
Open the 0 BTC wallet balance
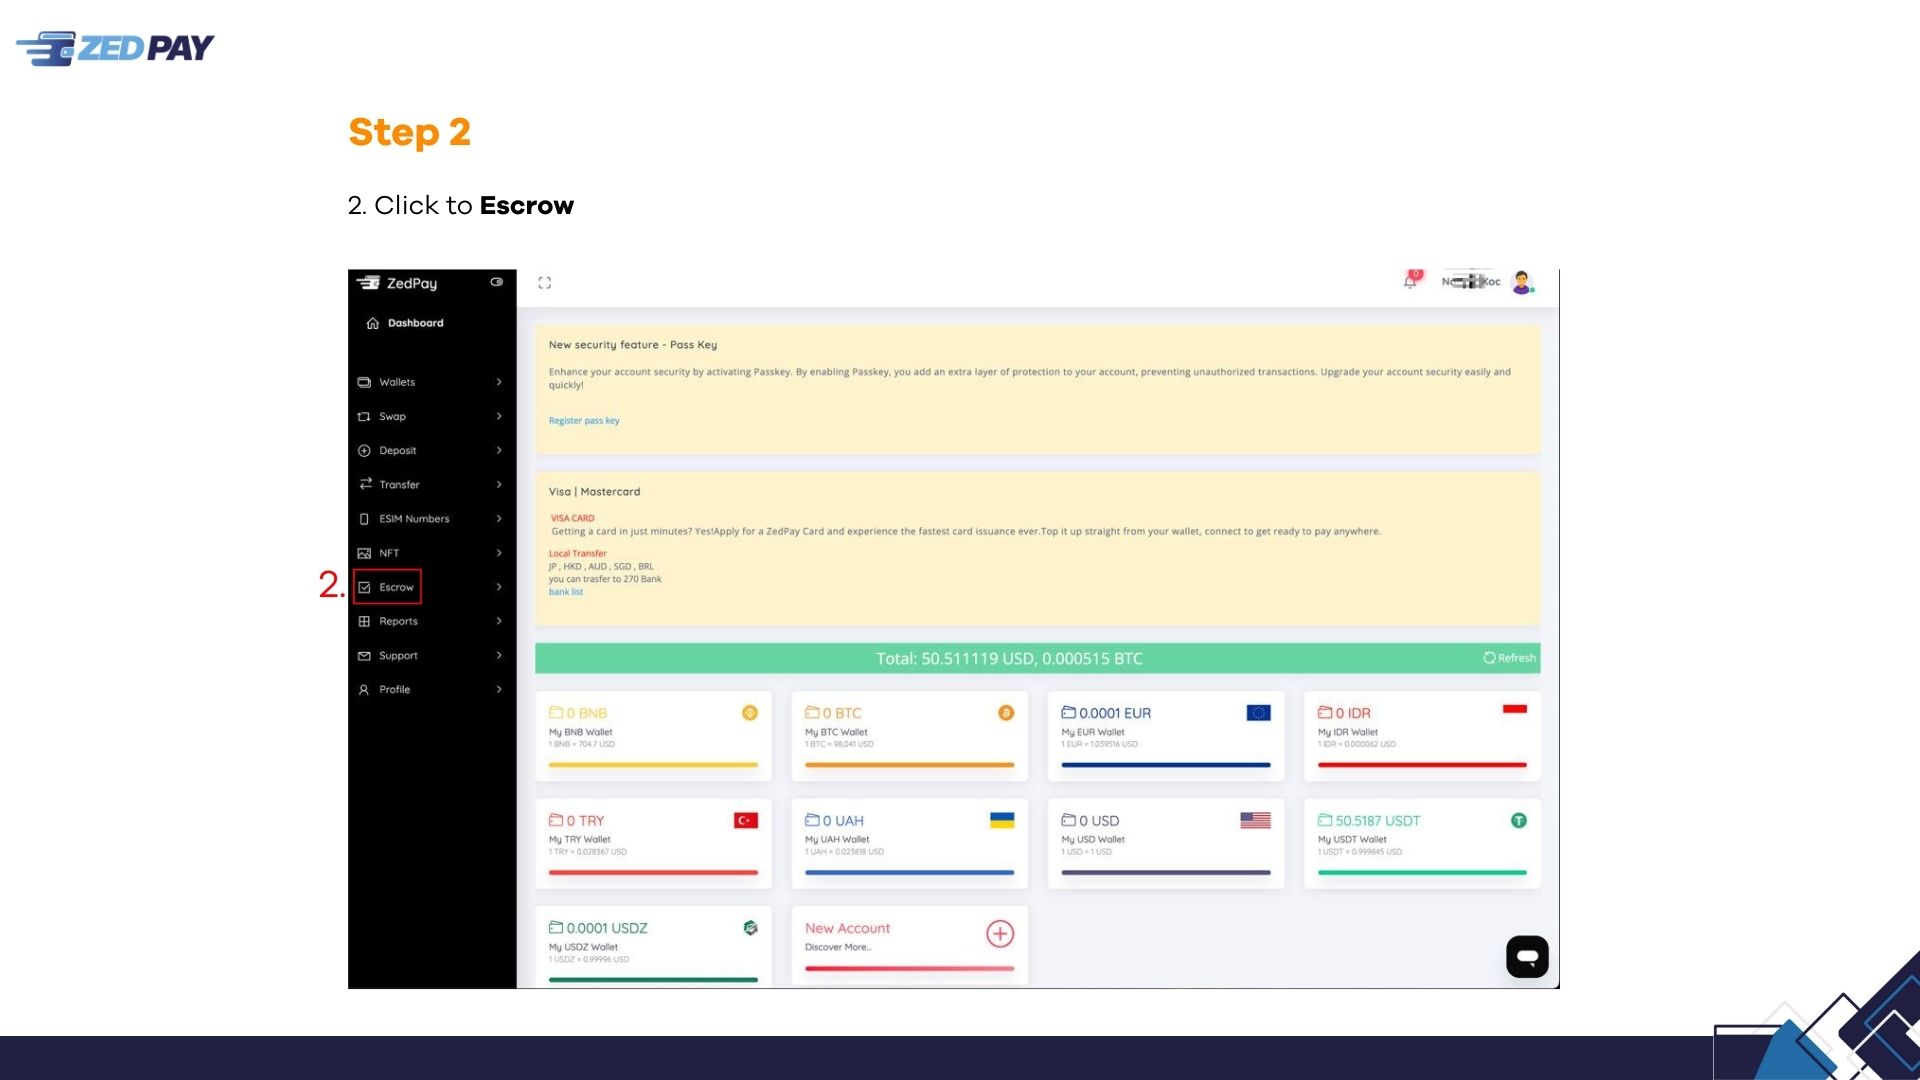[x=833, y=713]
